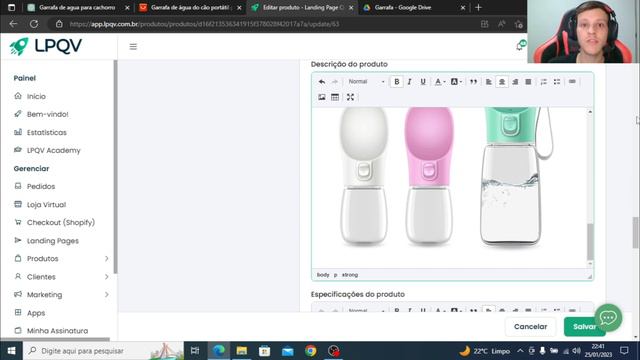The image size is (640, 360).
Task: Insert a horizontal line
Action: click(x=572, y=82)
